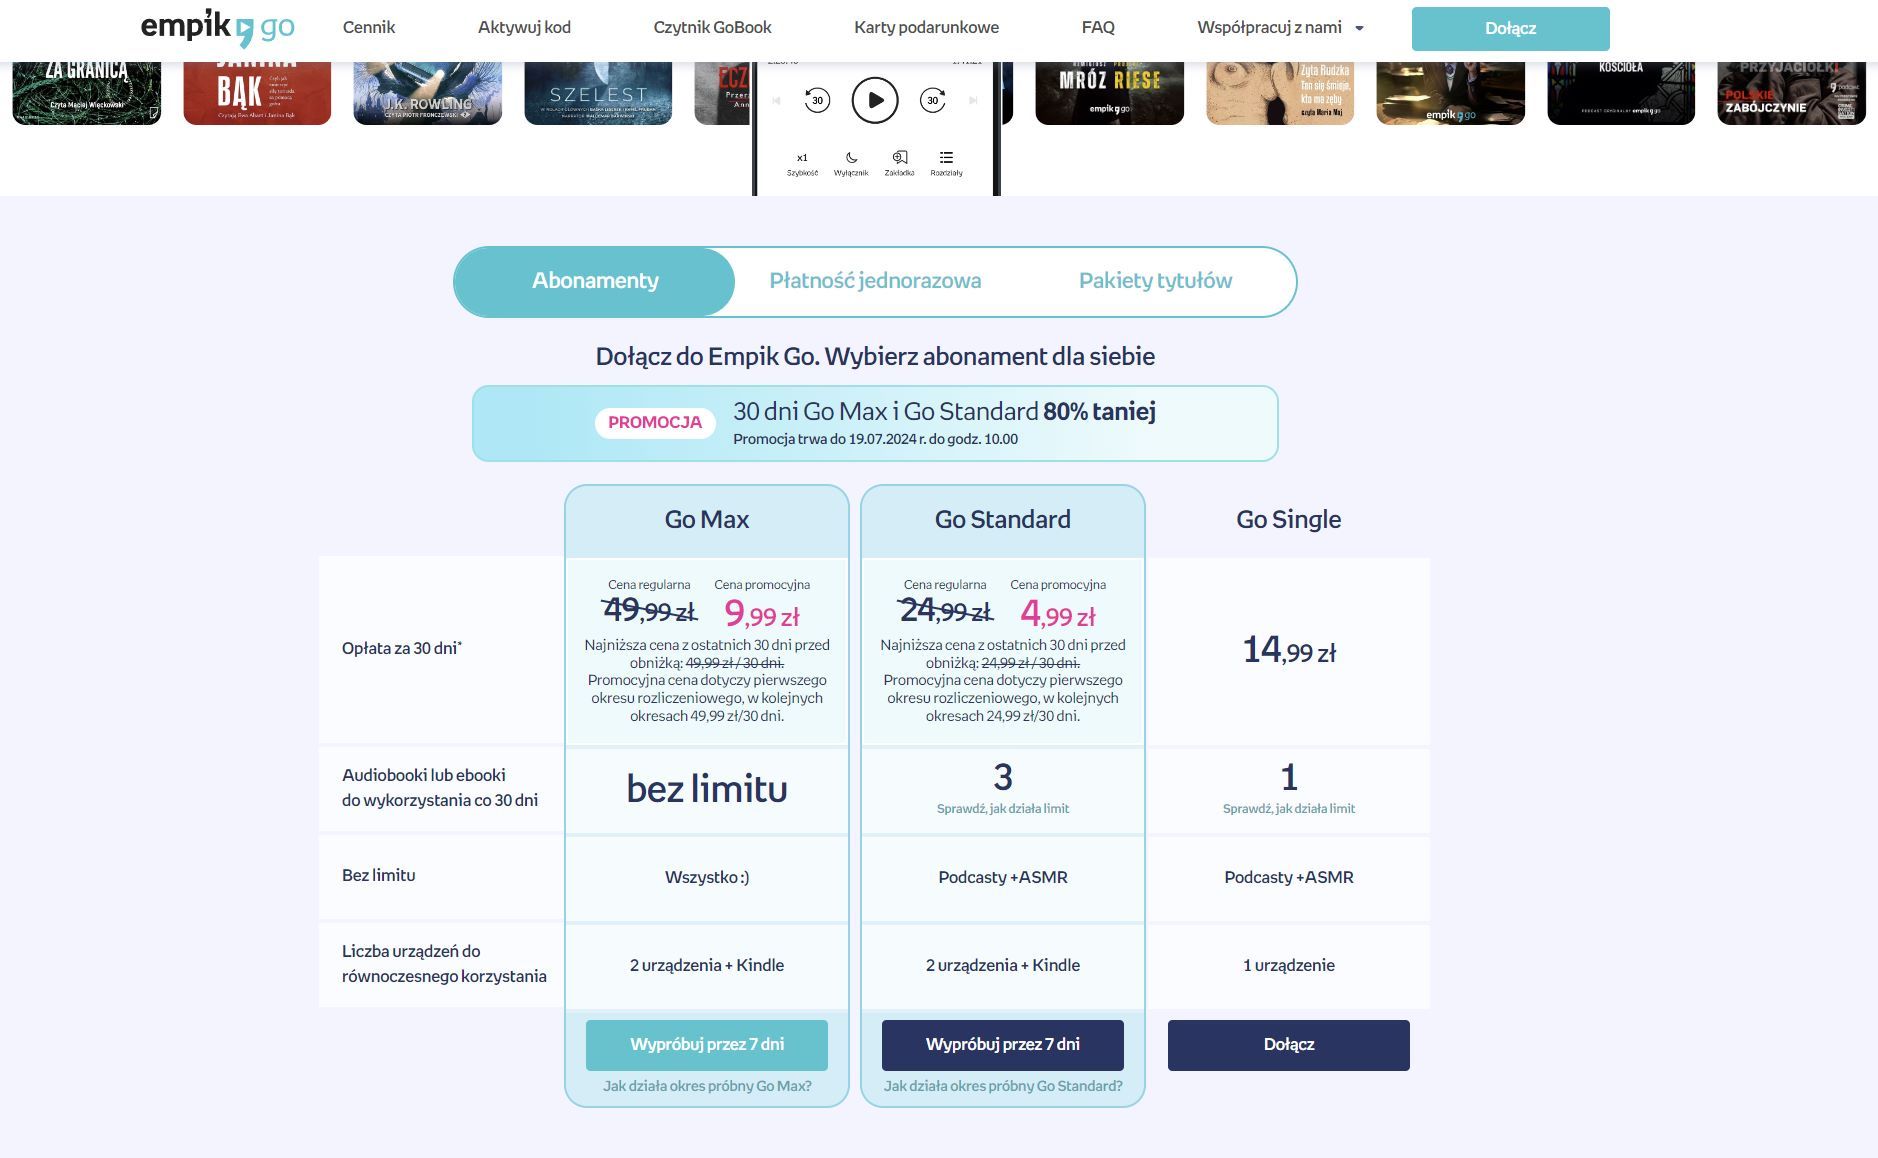Image resolution: width=1878 pixels, height=1158 pixels.
Task: Click the Wszystko :) cell in Go Max
Action: [x=707, y=878]
